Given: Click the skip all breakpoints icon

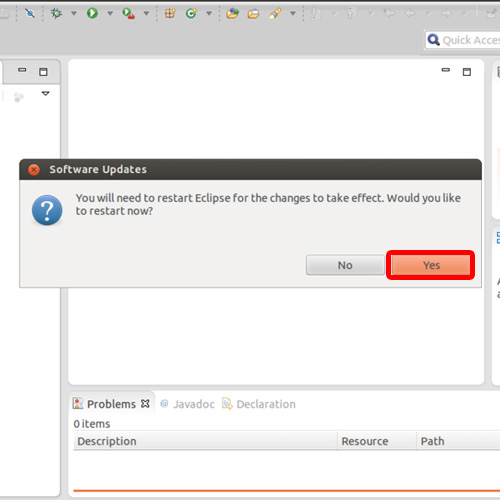Looking at the screenshot, I should [x=30, y=13].
